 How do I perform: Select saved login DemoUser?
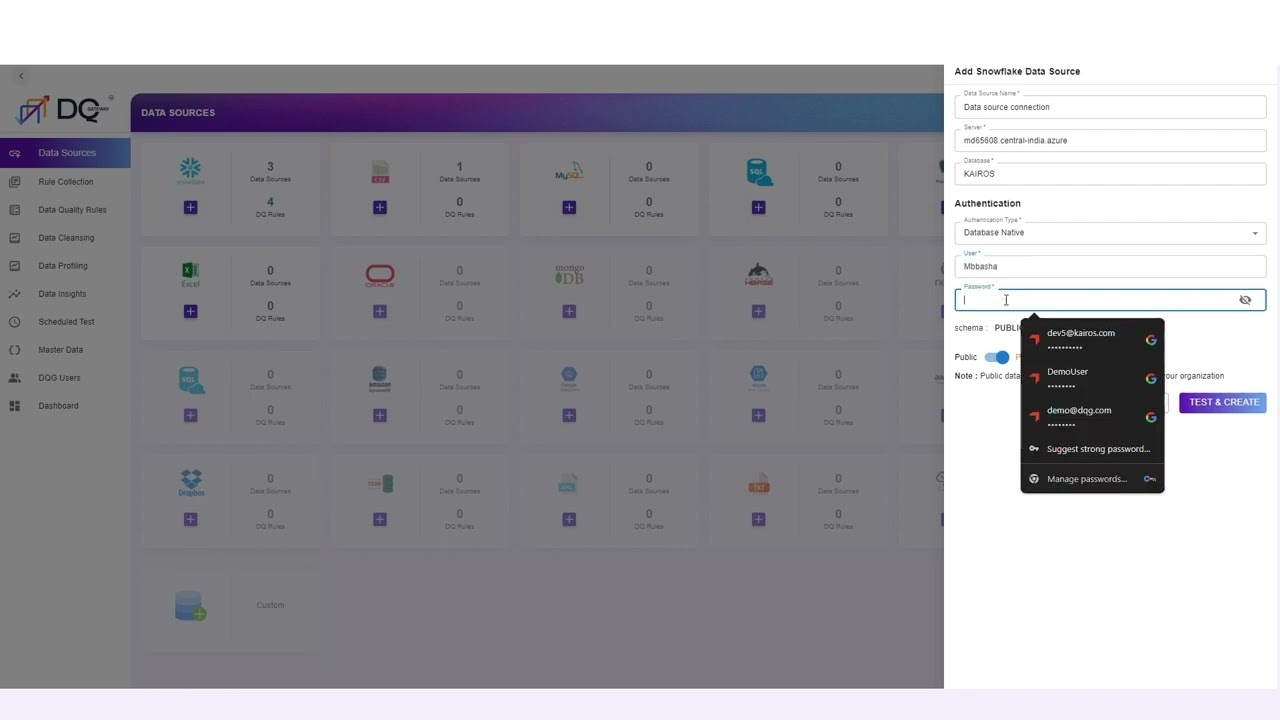[x=1092, y=378]
